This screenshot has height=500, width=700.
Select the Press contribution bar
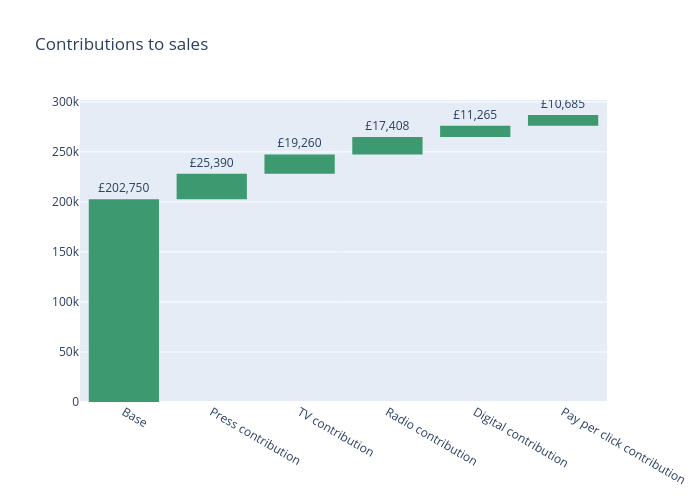point(211,186)
